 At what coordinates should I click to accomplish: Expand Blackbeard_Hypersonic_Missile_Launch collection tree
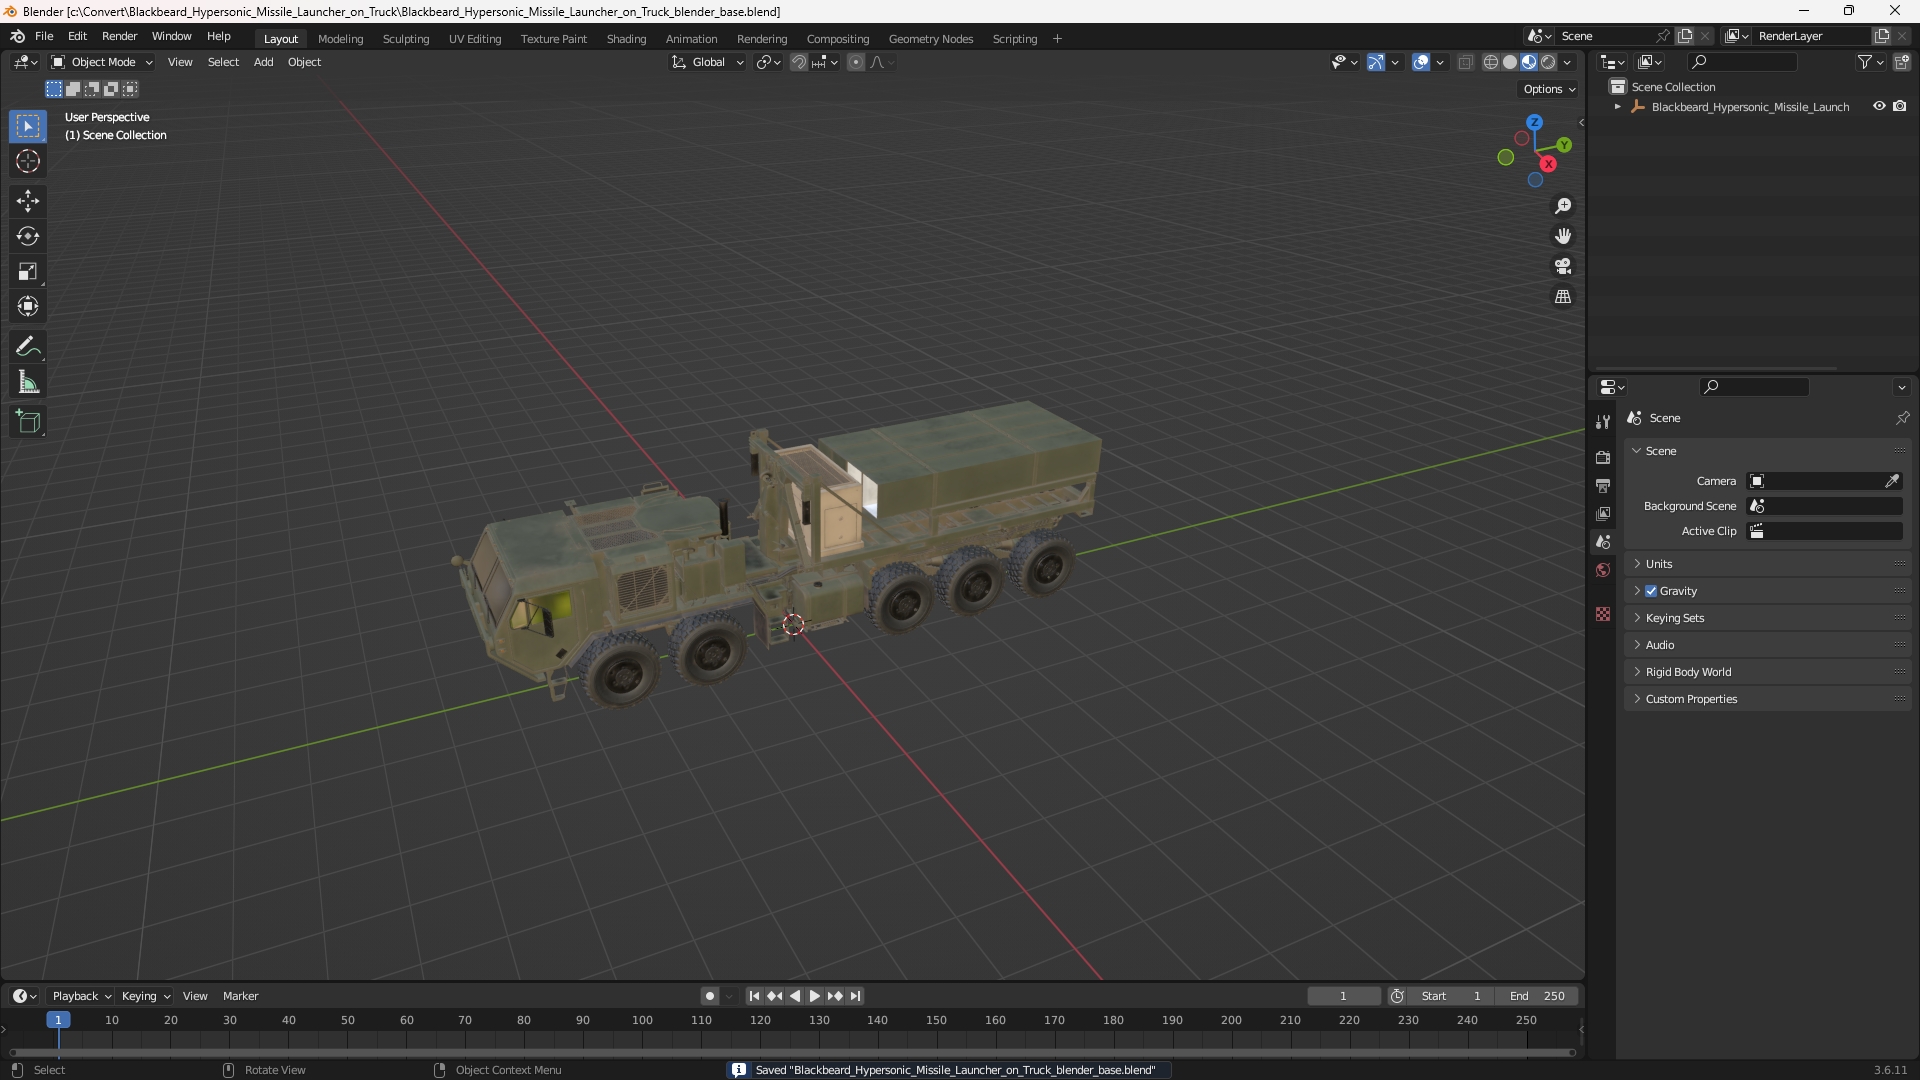point(1618,107)
